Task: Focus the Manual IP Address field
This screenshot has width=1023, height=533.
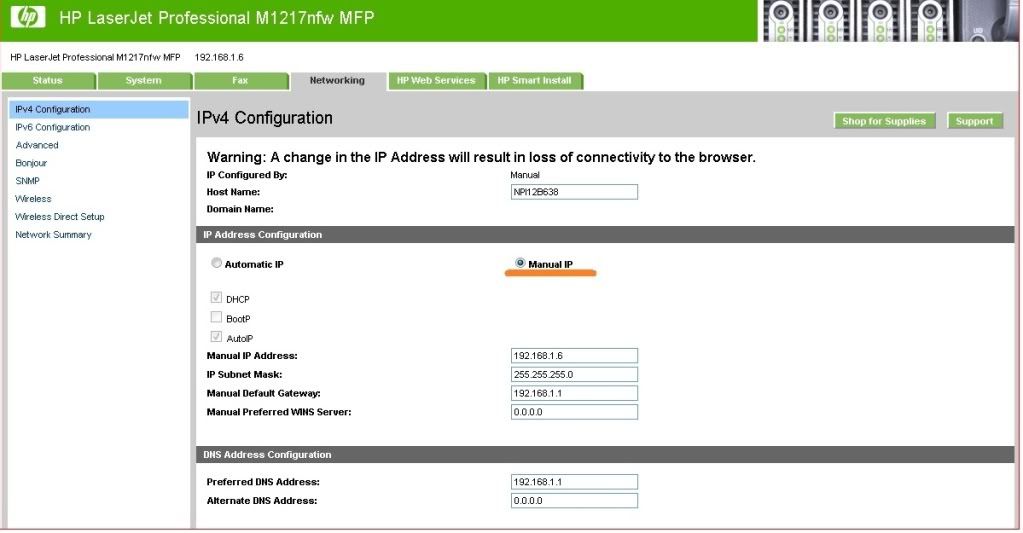Action: tap(574, 356)
